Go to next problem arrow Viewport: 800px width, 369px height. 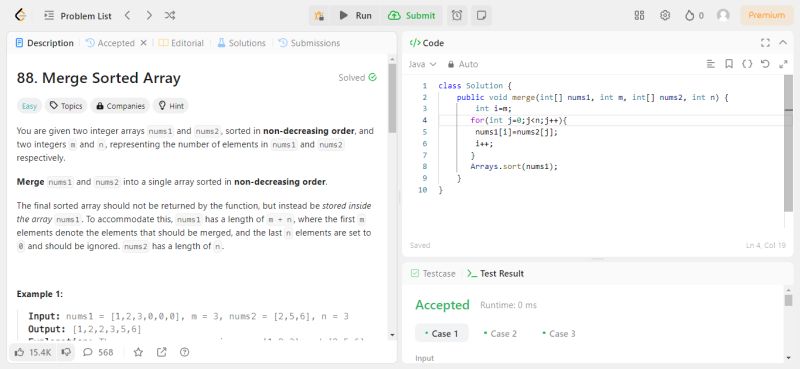point(148,16)
